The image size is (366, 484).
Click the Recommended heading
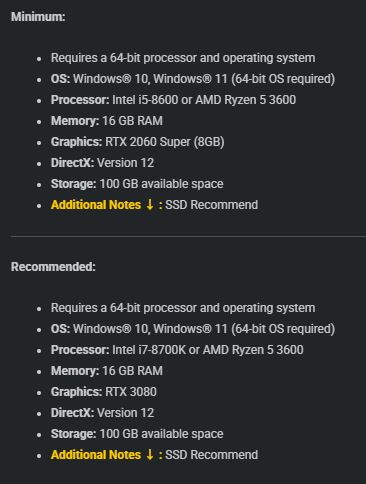pos(53,267)
